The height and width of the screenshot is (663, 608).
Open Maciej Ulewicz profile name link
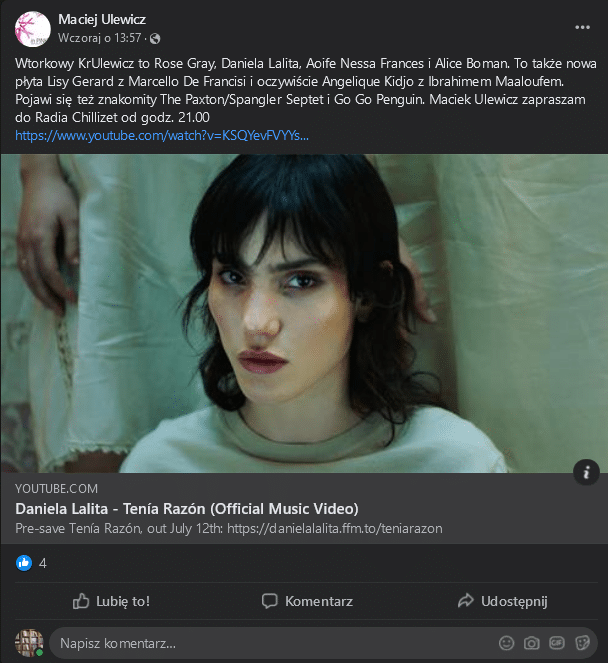click(102, 19)
